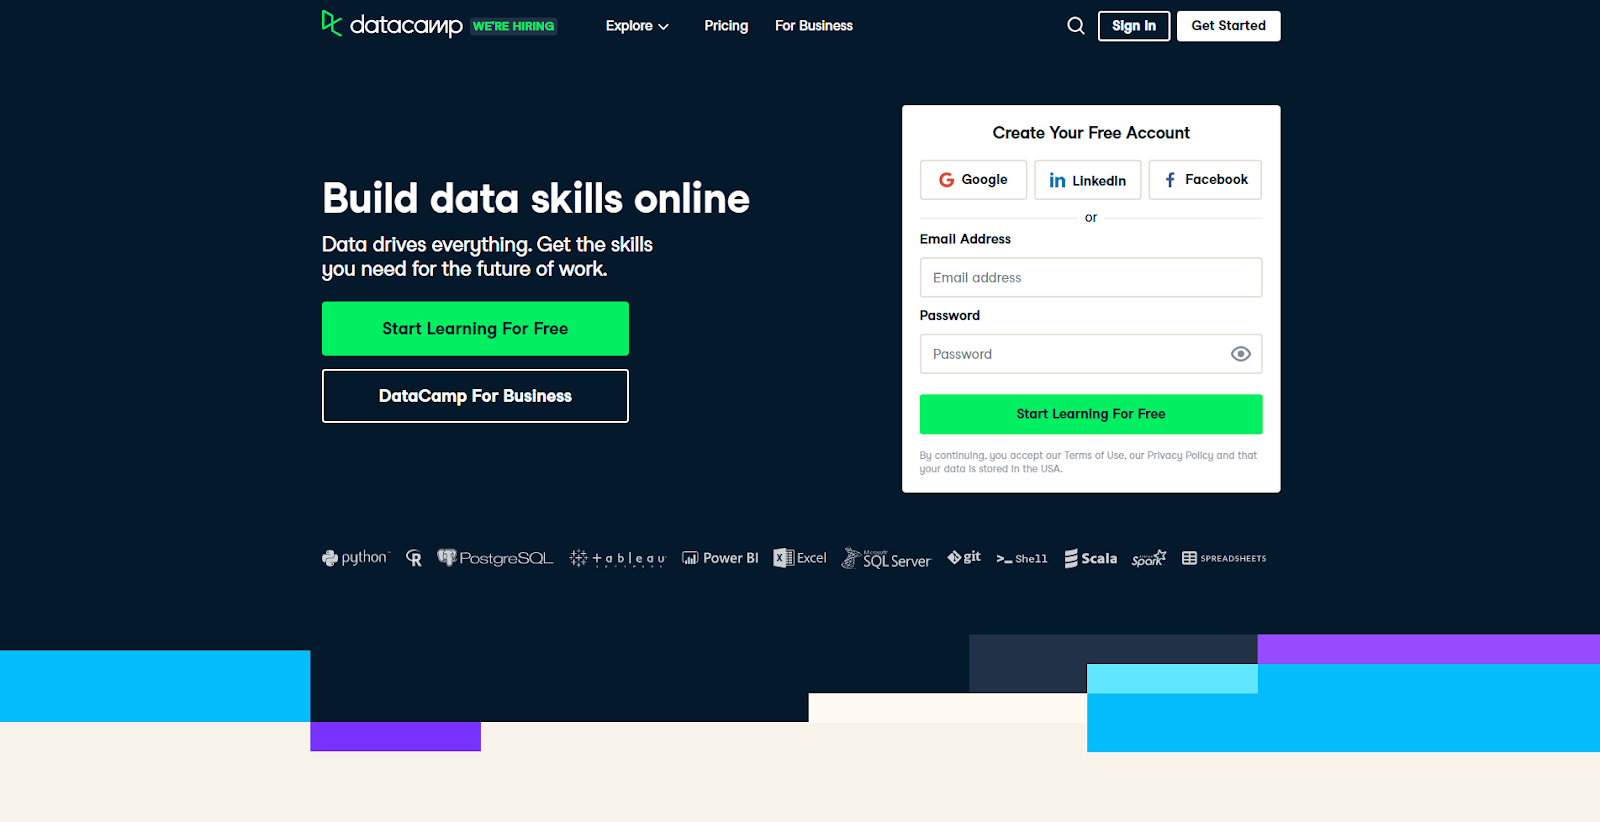Screen dimensions: 1600x822
Task: Choose the Excel logo
Action: coord(800,558)
